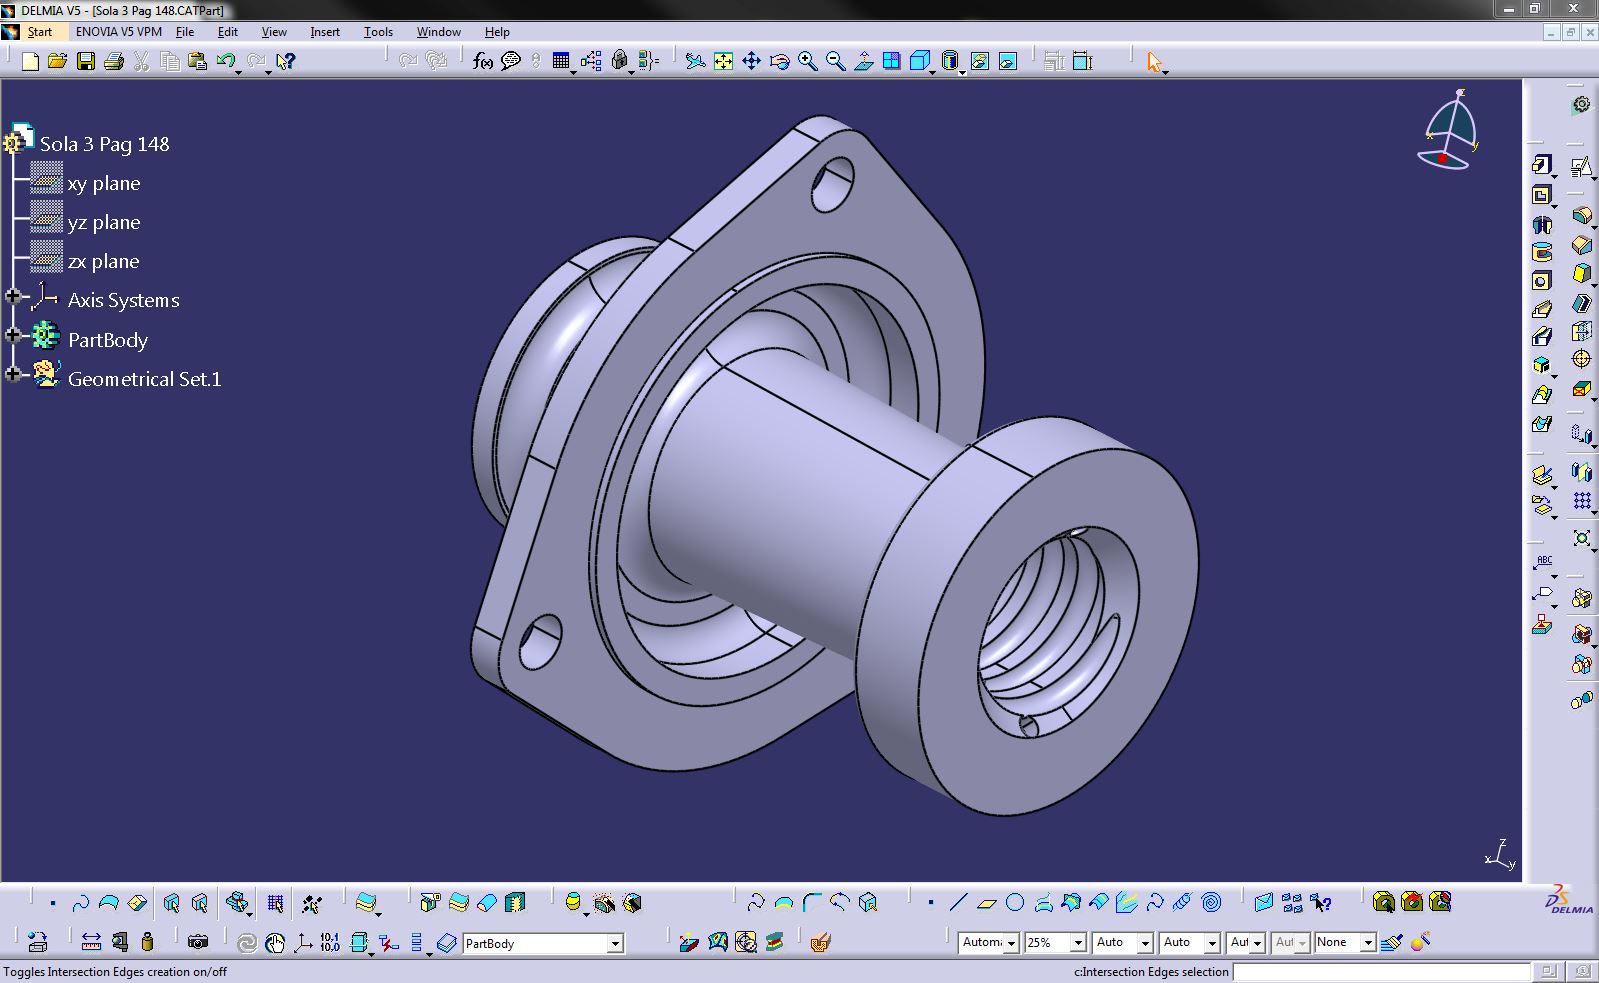Click the Axis System icon in bottom toolbar

click(302, 942)
